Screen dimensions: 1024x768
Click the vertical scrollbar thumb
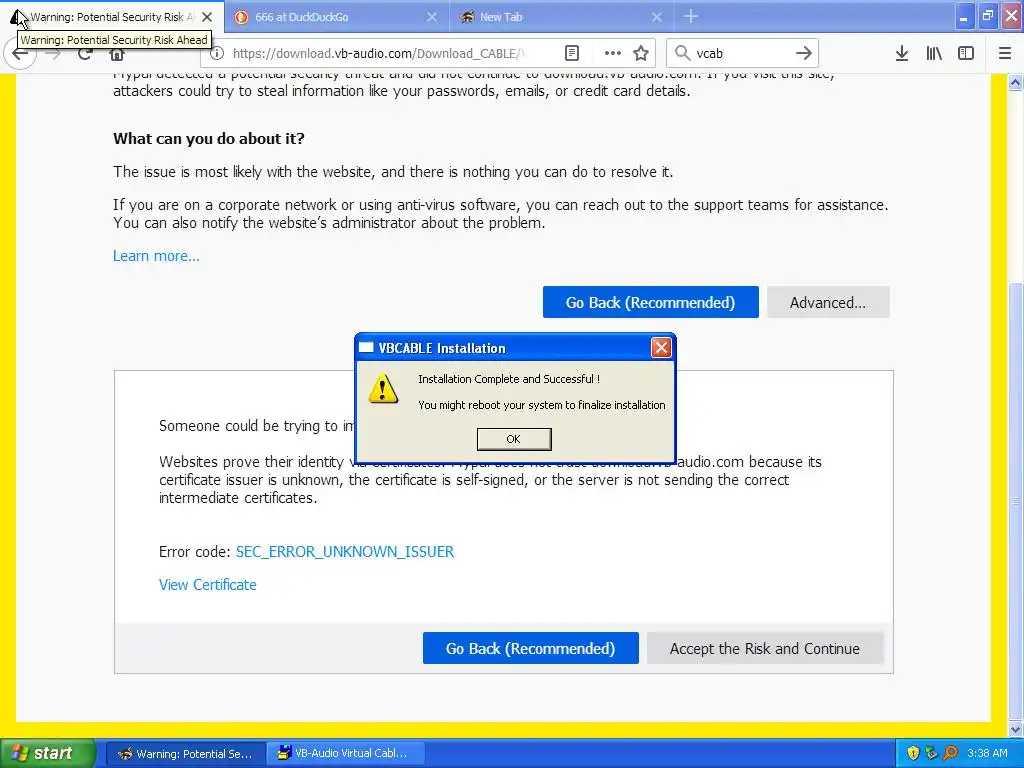[x=1016, y=501]
